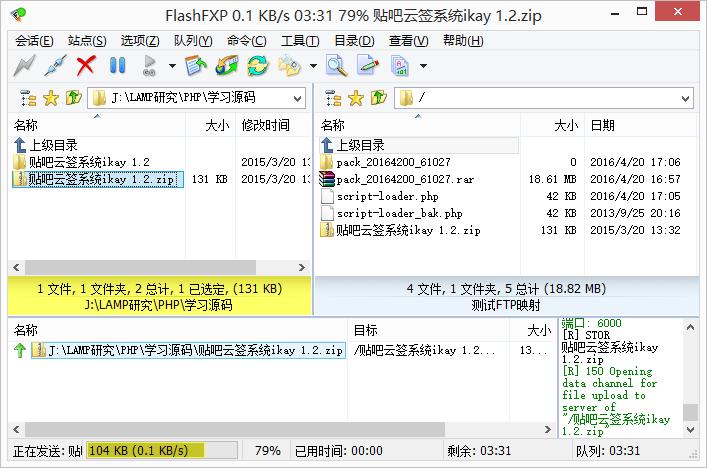Open the 工具(T) menu
The height and width of the screenshot is (468, 707).
[x=300, y=41]
